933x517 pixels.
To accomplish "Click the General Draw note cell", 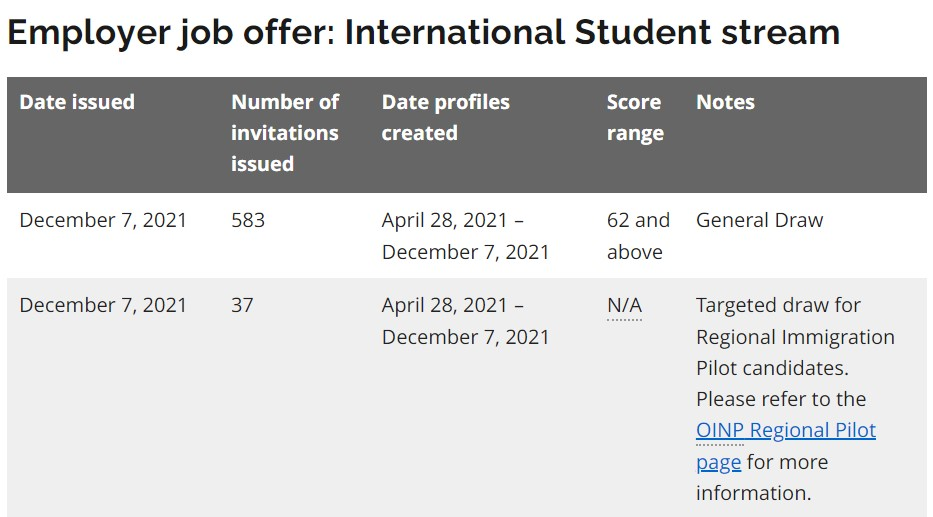I will 759,220.
